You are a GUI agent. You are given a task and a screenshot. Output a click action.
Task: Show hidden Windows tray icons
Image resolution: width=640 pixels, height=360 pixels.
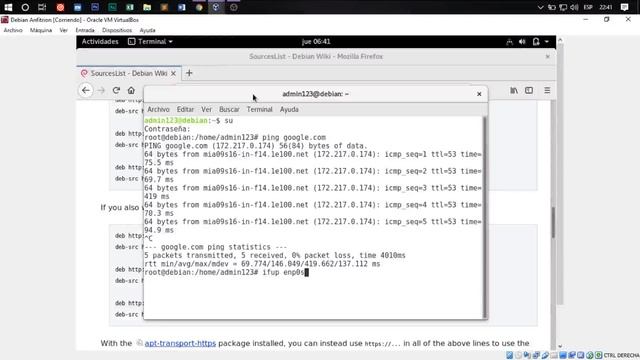tap(540, 7)
